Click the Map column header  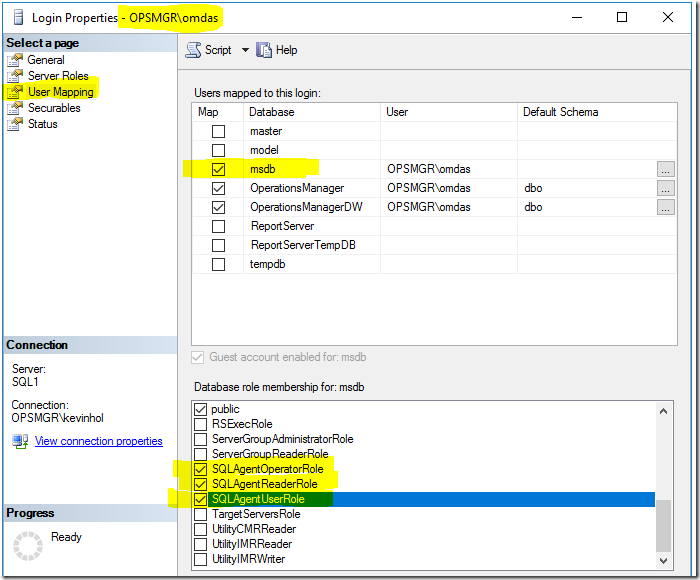tap(218, 112)
